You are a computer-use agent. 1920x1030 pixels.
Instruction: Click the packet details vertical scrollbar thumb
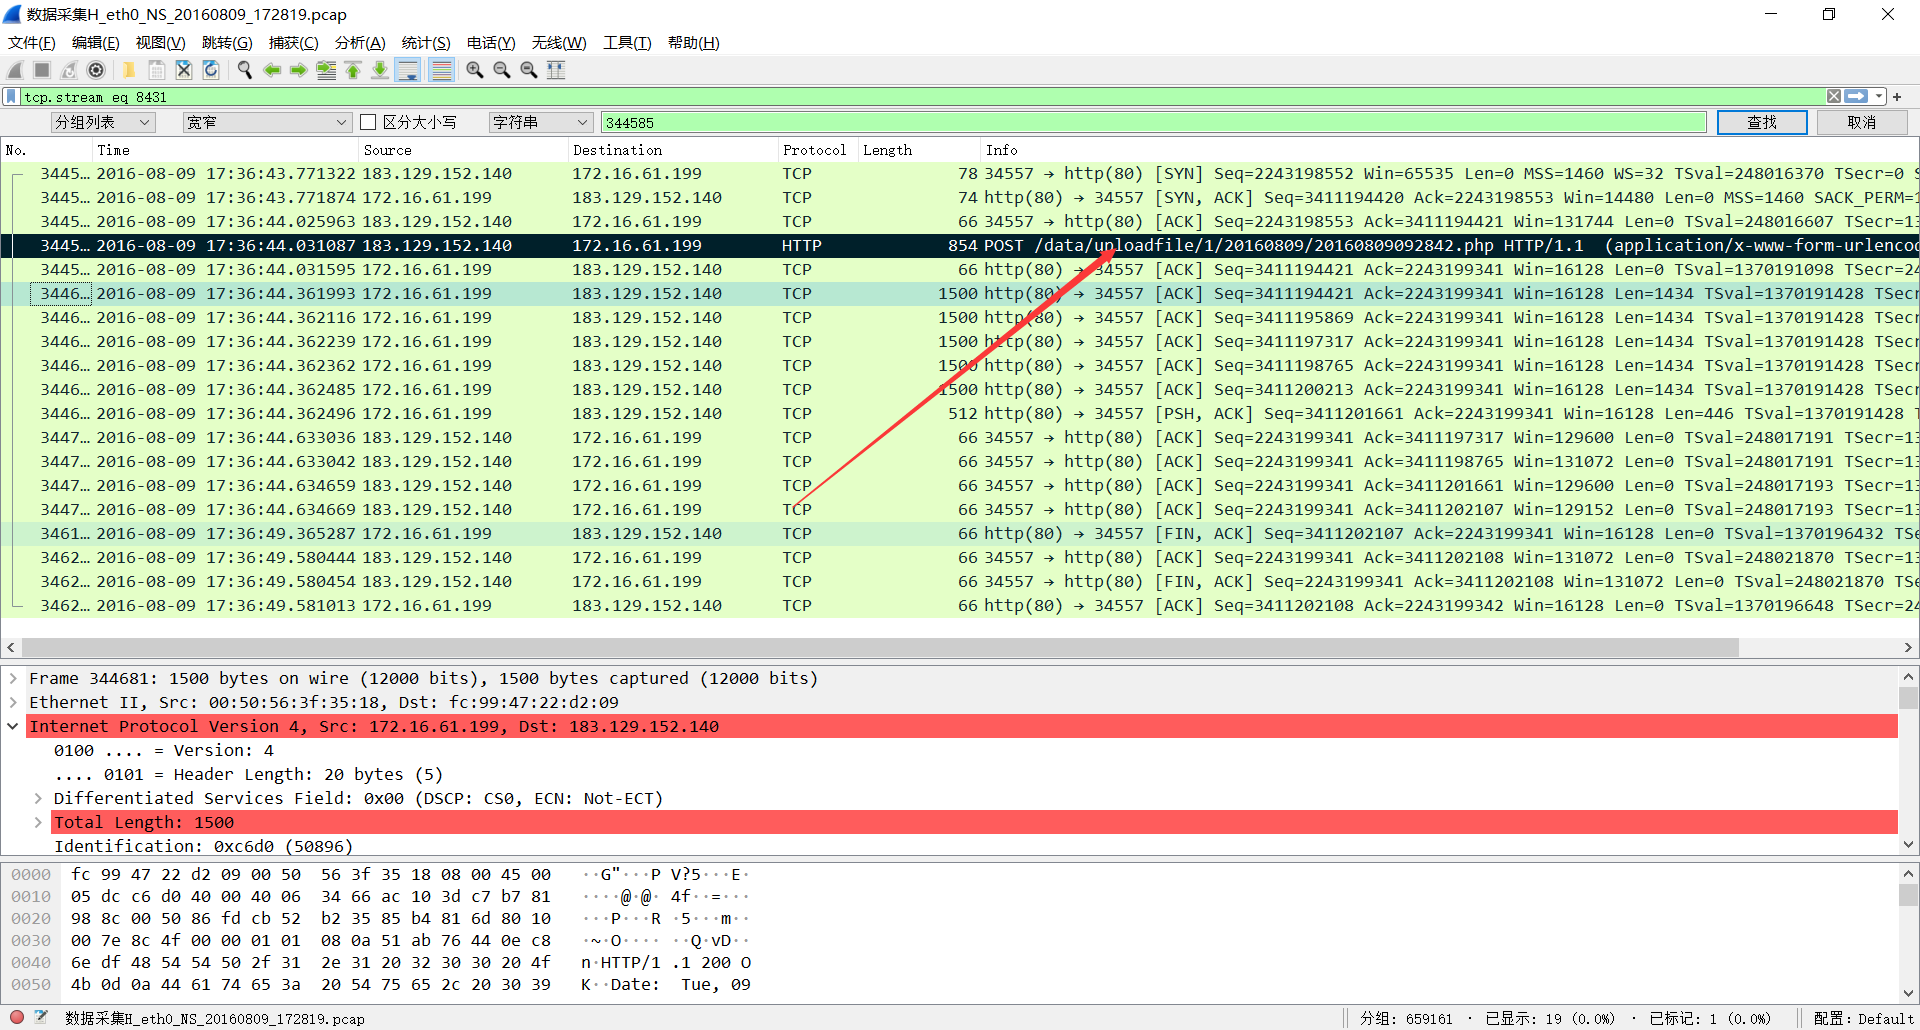tap(1908, 698)
